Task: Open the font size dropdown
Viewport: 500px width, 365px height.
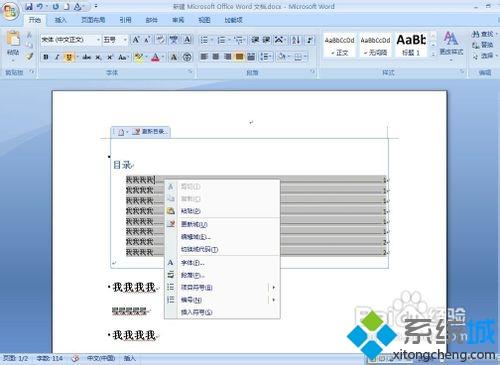Action: (x=125, y=40)
